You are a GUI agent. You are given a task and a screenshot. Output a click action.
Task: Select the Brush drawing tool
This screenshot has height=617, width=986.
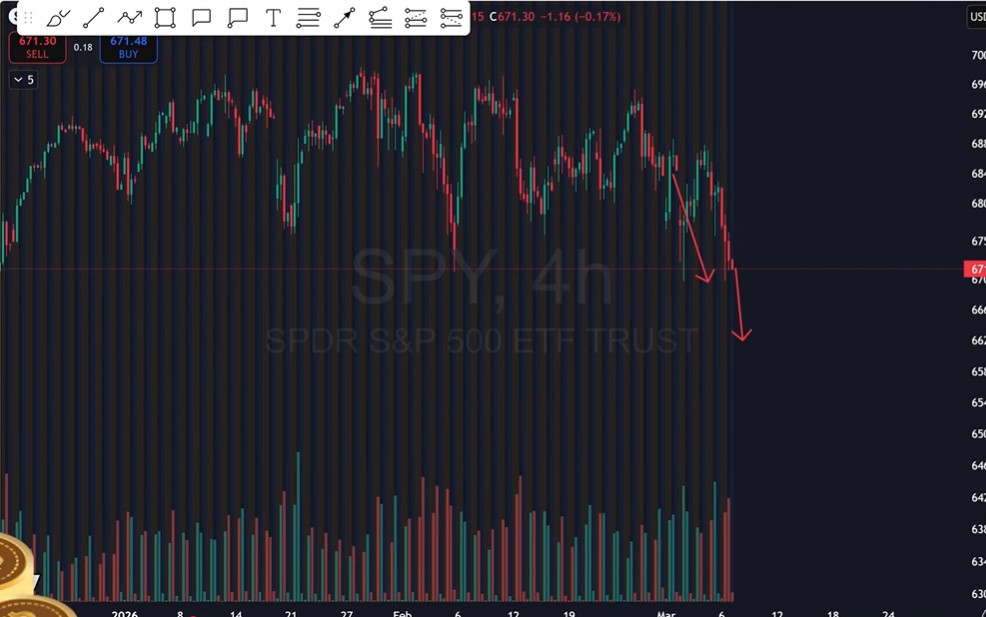click(x=58, y=18)
